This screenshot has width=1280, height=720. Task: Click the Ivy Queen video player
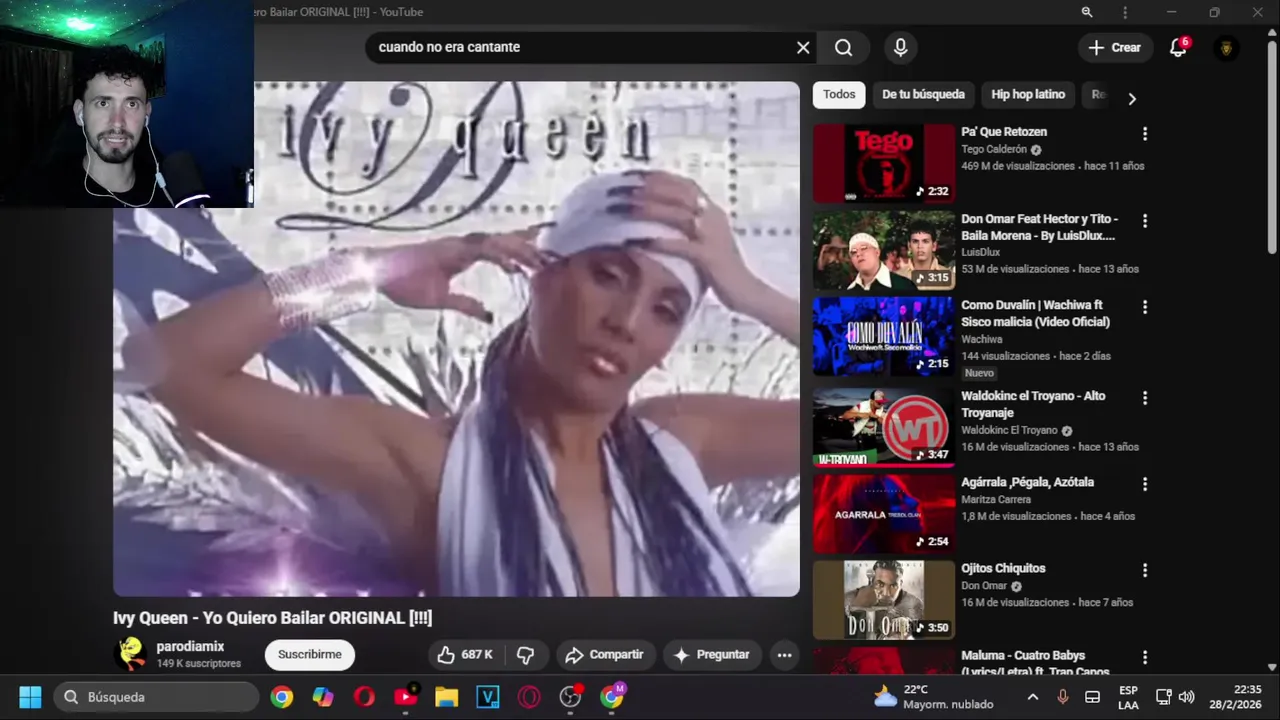[456, 338]
